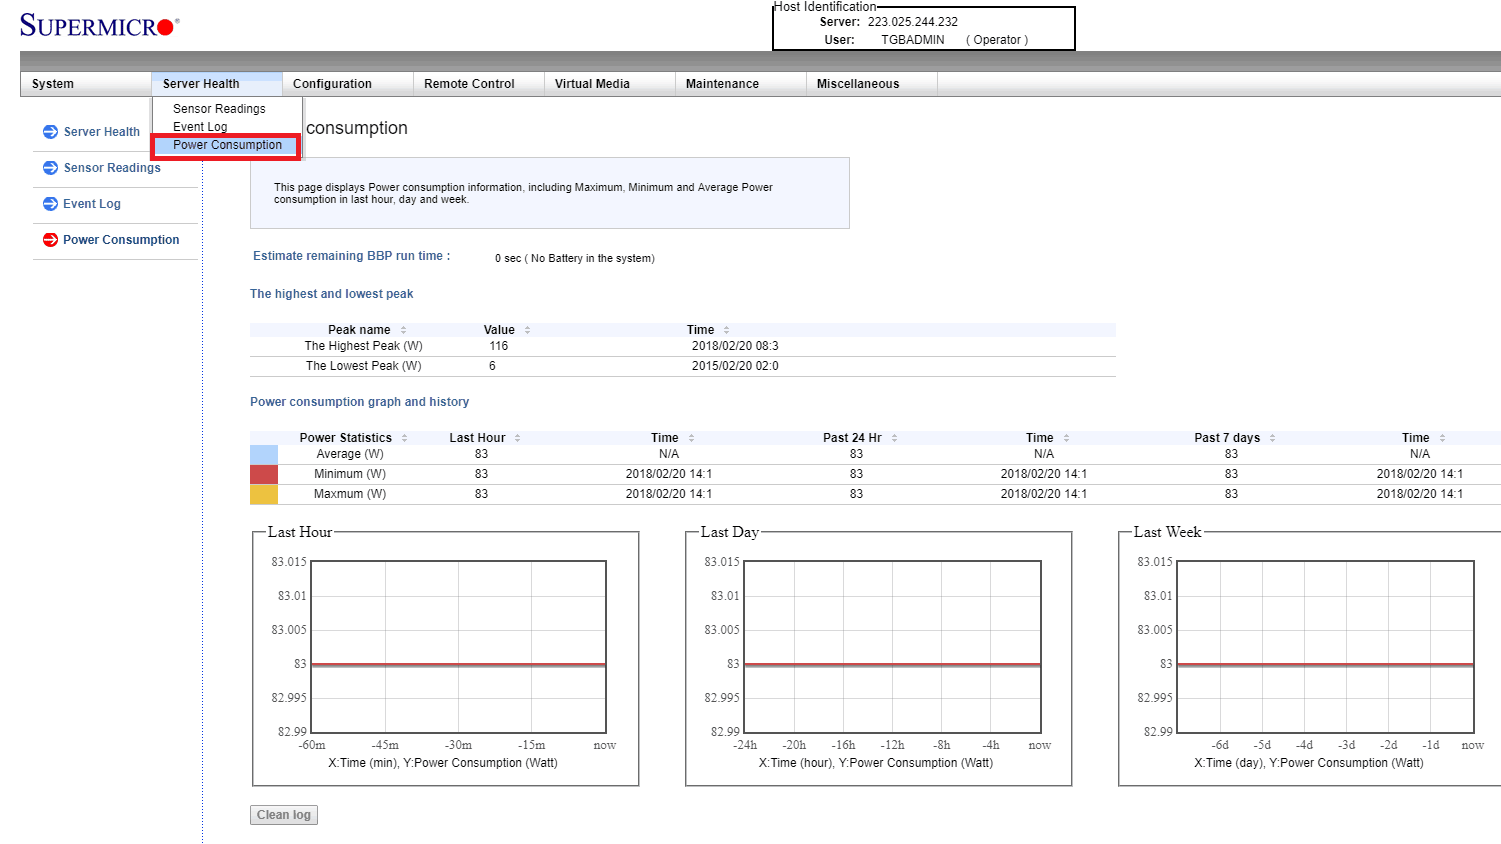Open the Configuration menu
This screenshot has width=1501, height=844.
(x=332, y=84)
